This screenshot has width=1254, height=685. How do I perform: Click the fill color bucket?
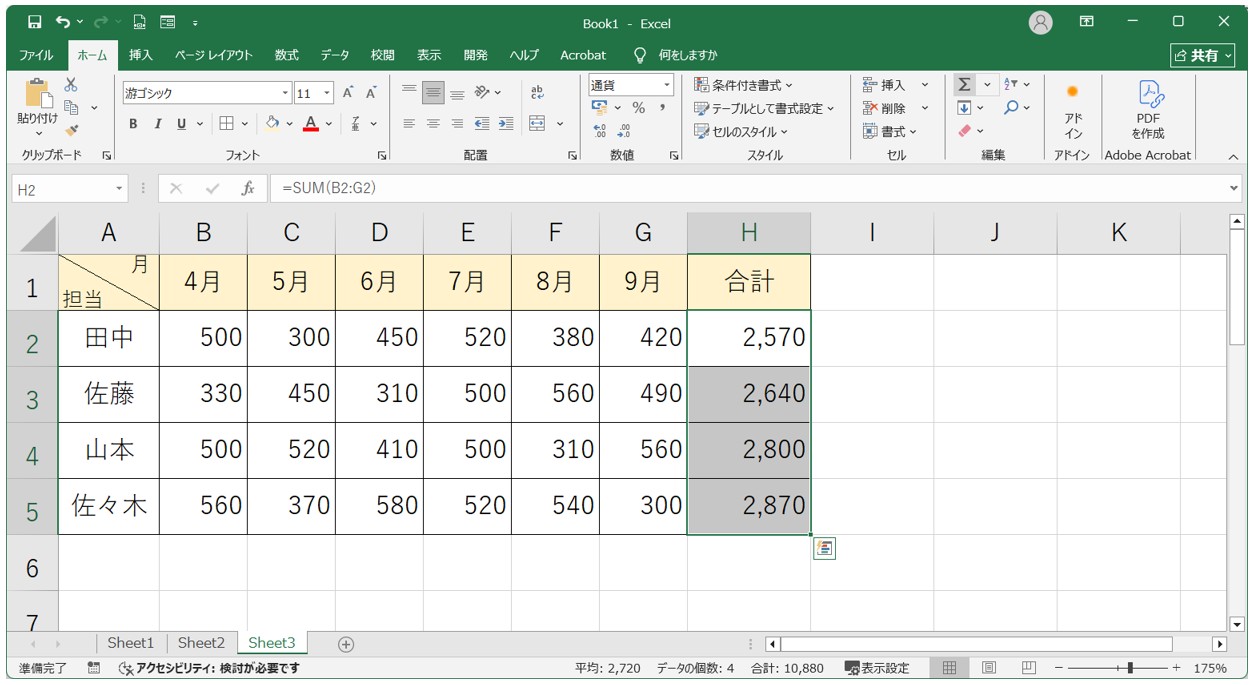(272, 124)
